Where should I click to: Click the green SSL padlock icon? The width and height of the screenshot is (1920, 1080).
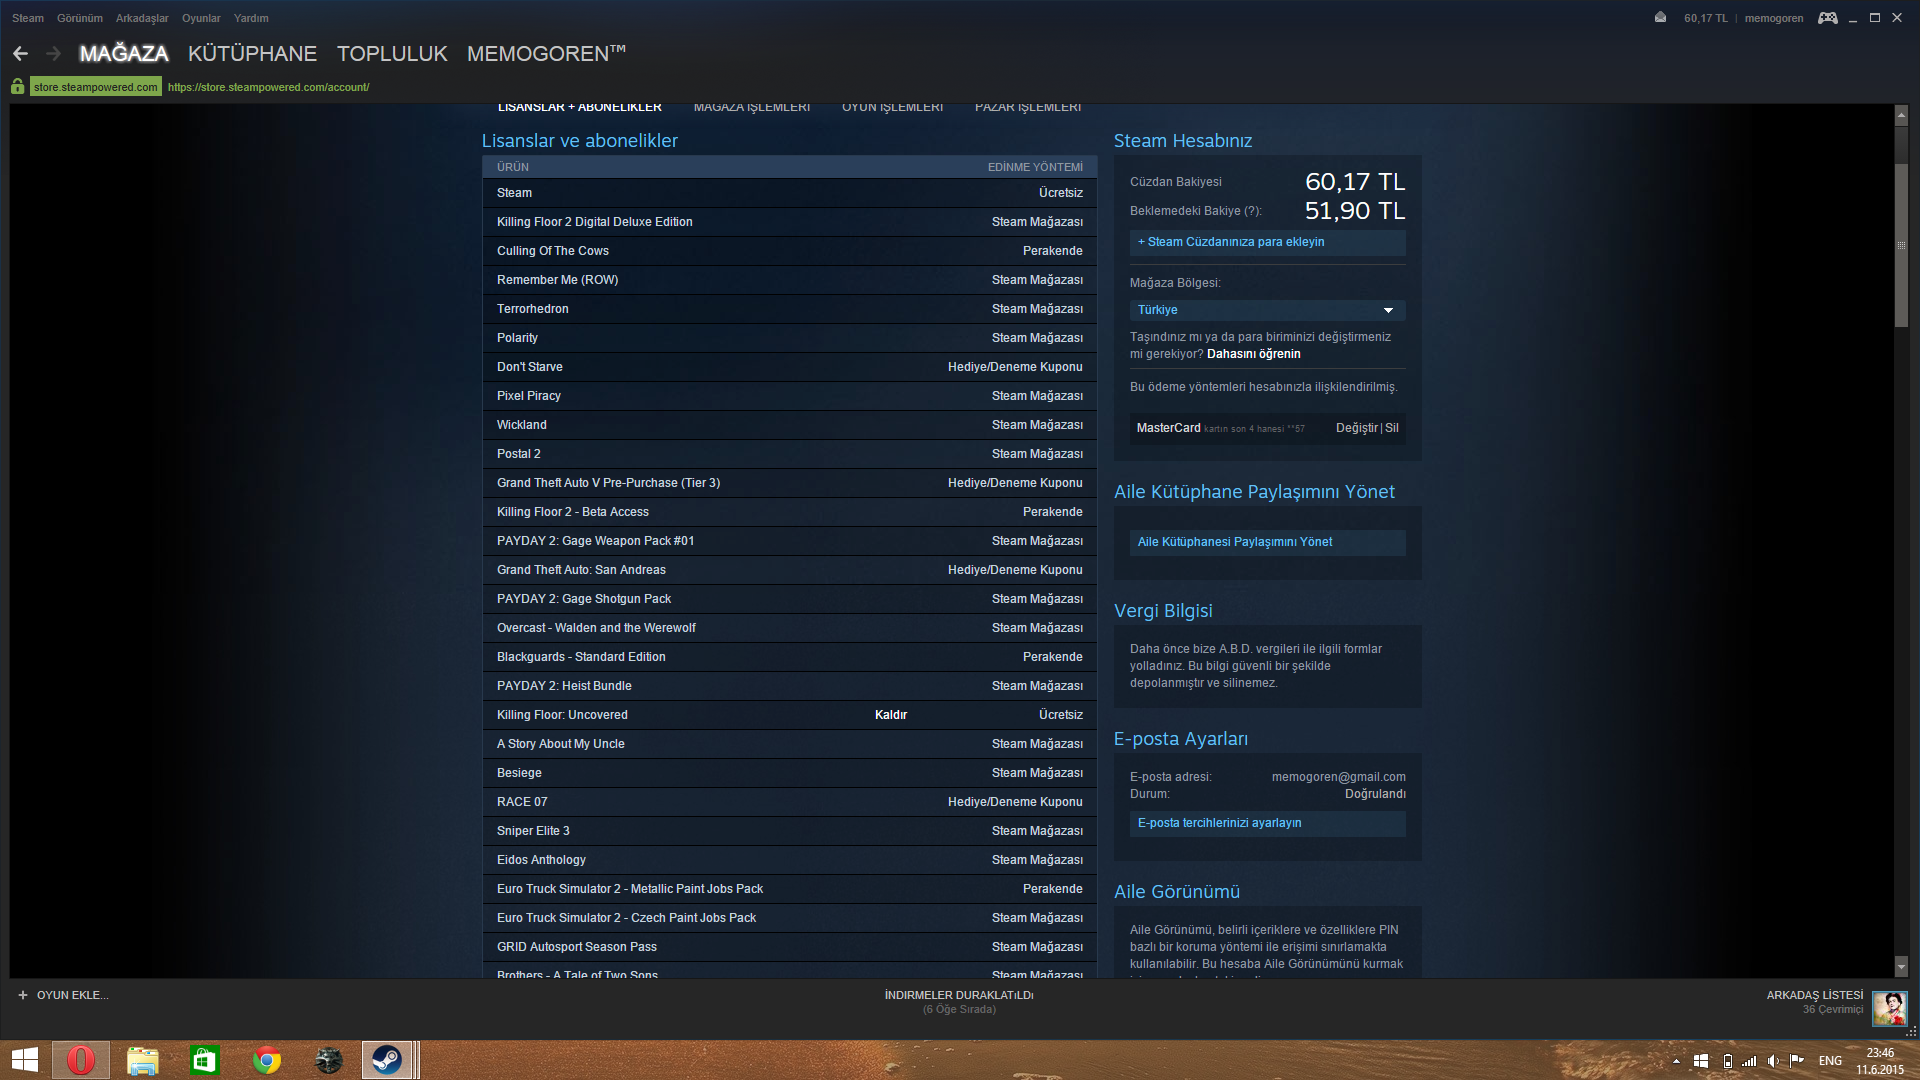(x=17, y=87)
